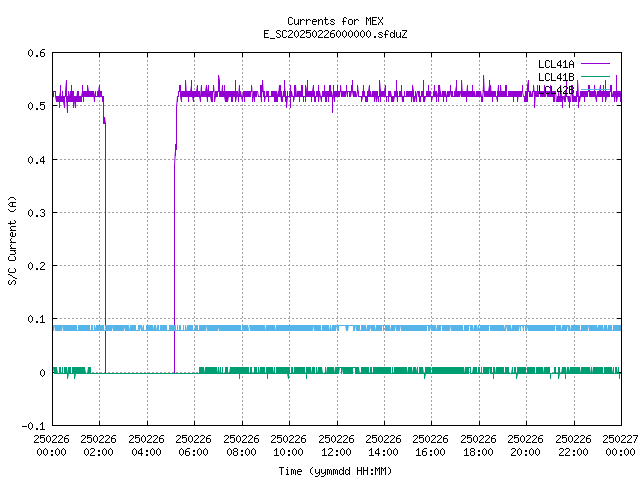Click the y-axis tick value 0.6
Screen dimensions: 640x480
coord(36,53)
